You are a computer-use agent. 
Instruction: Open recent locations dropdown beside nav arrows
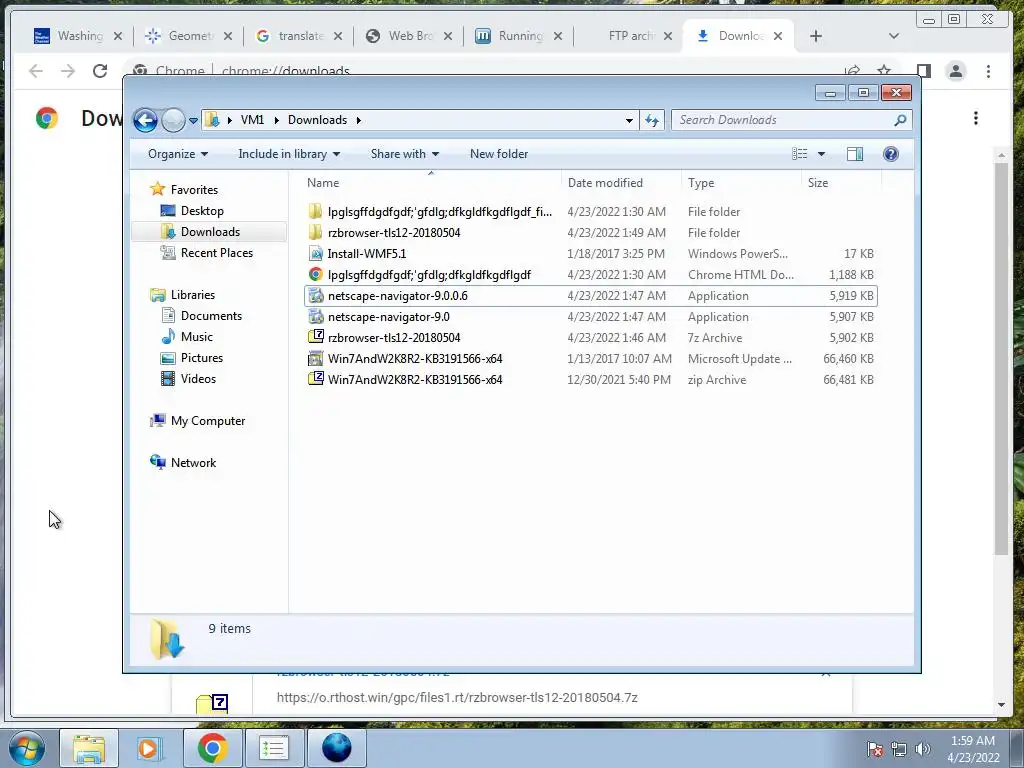[193, 121]
